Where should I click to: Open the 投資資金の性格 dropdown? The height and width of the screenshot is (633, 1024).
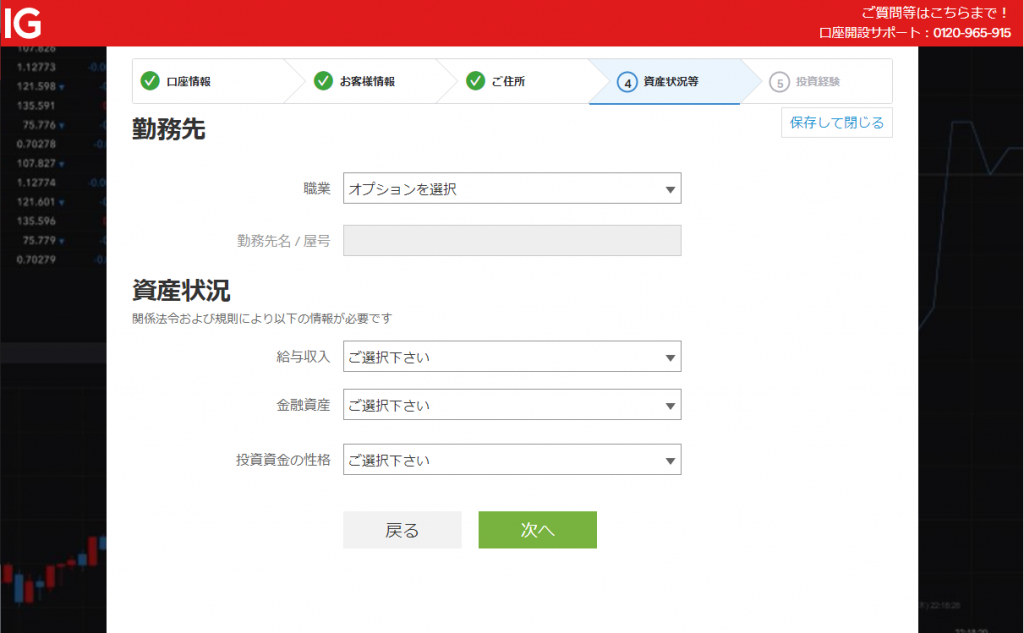[x=512, y=460]
